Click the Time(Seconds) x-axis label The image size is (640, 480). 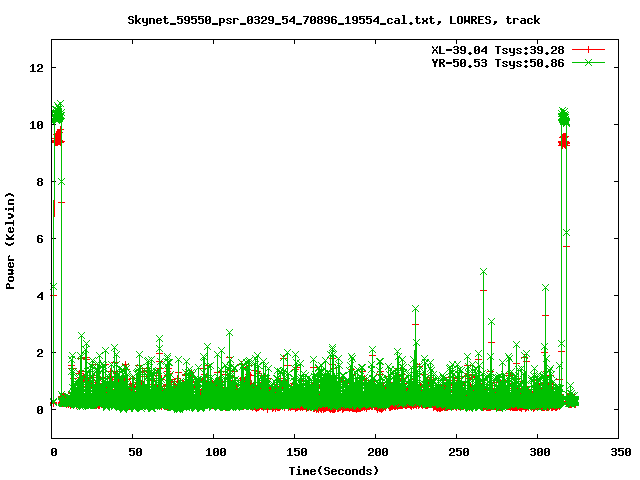tap(333, 471)
